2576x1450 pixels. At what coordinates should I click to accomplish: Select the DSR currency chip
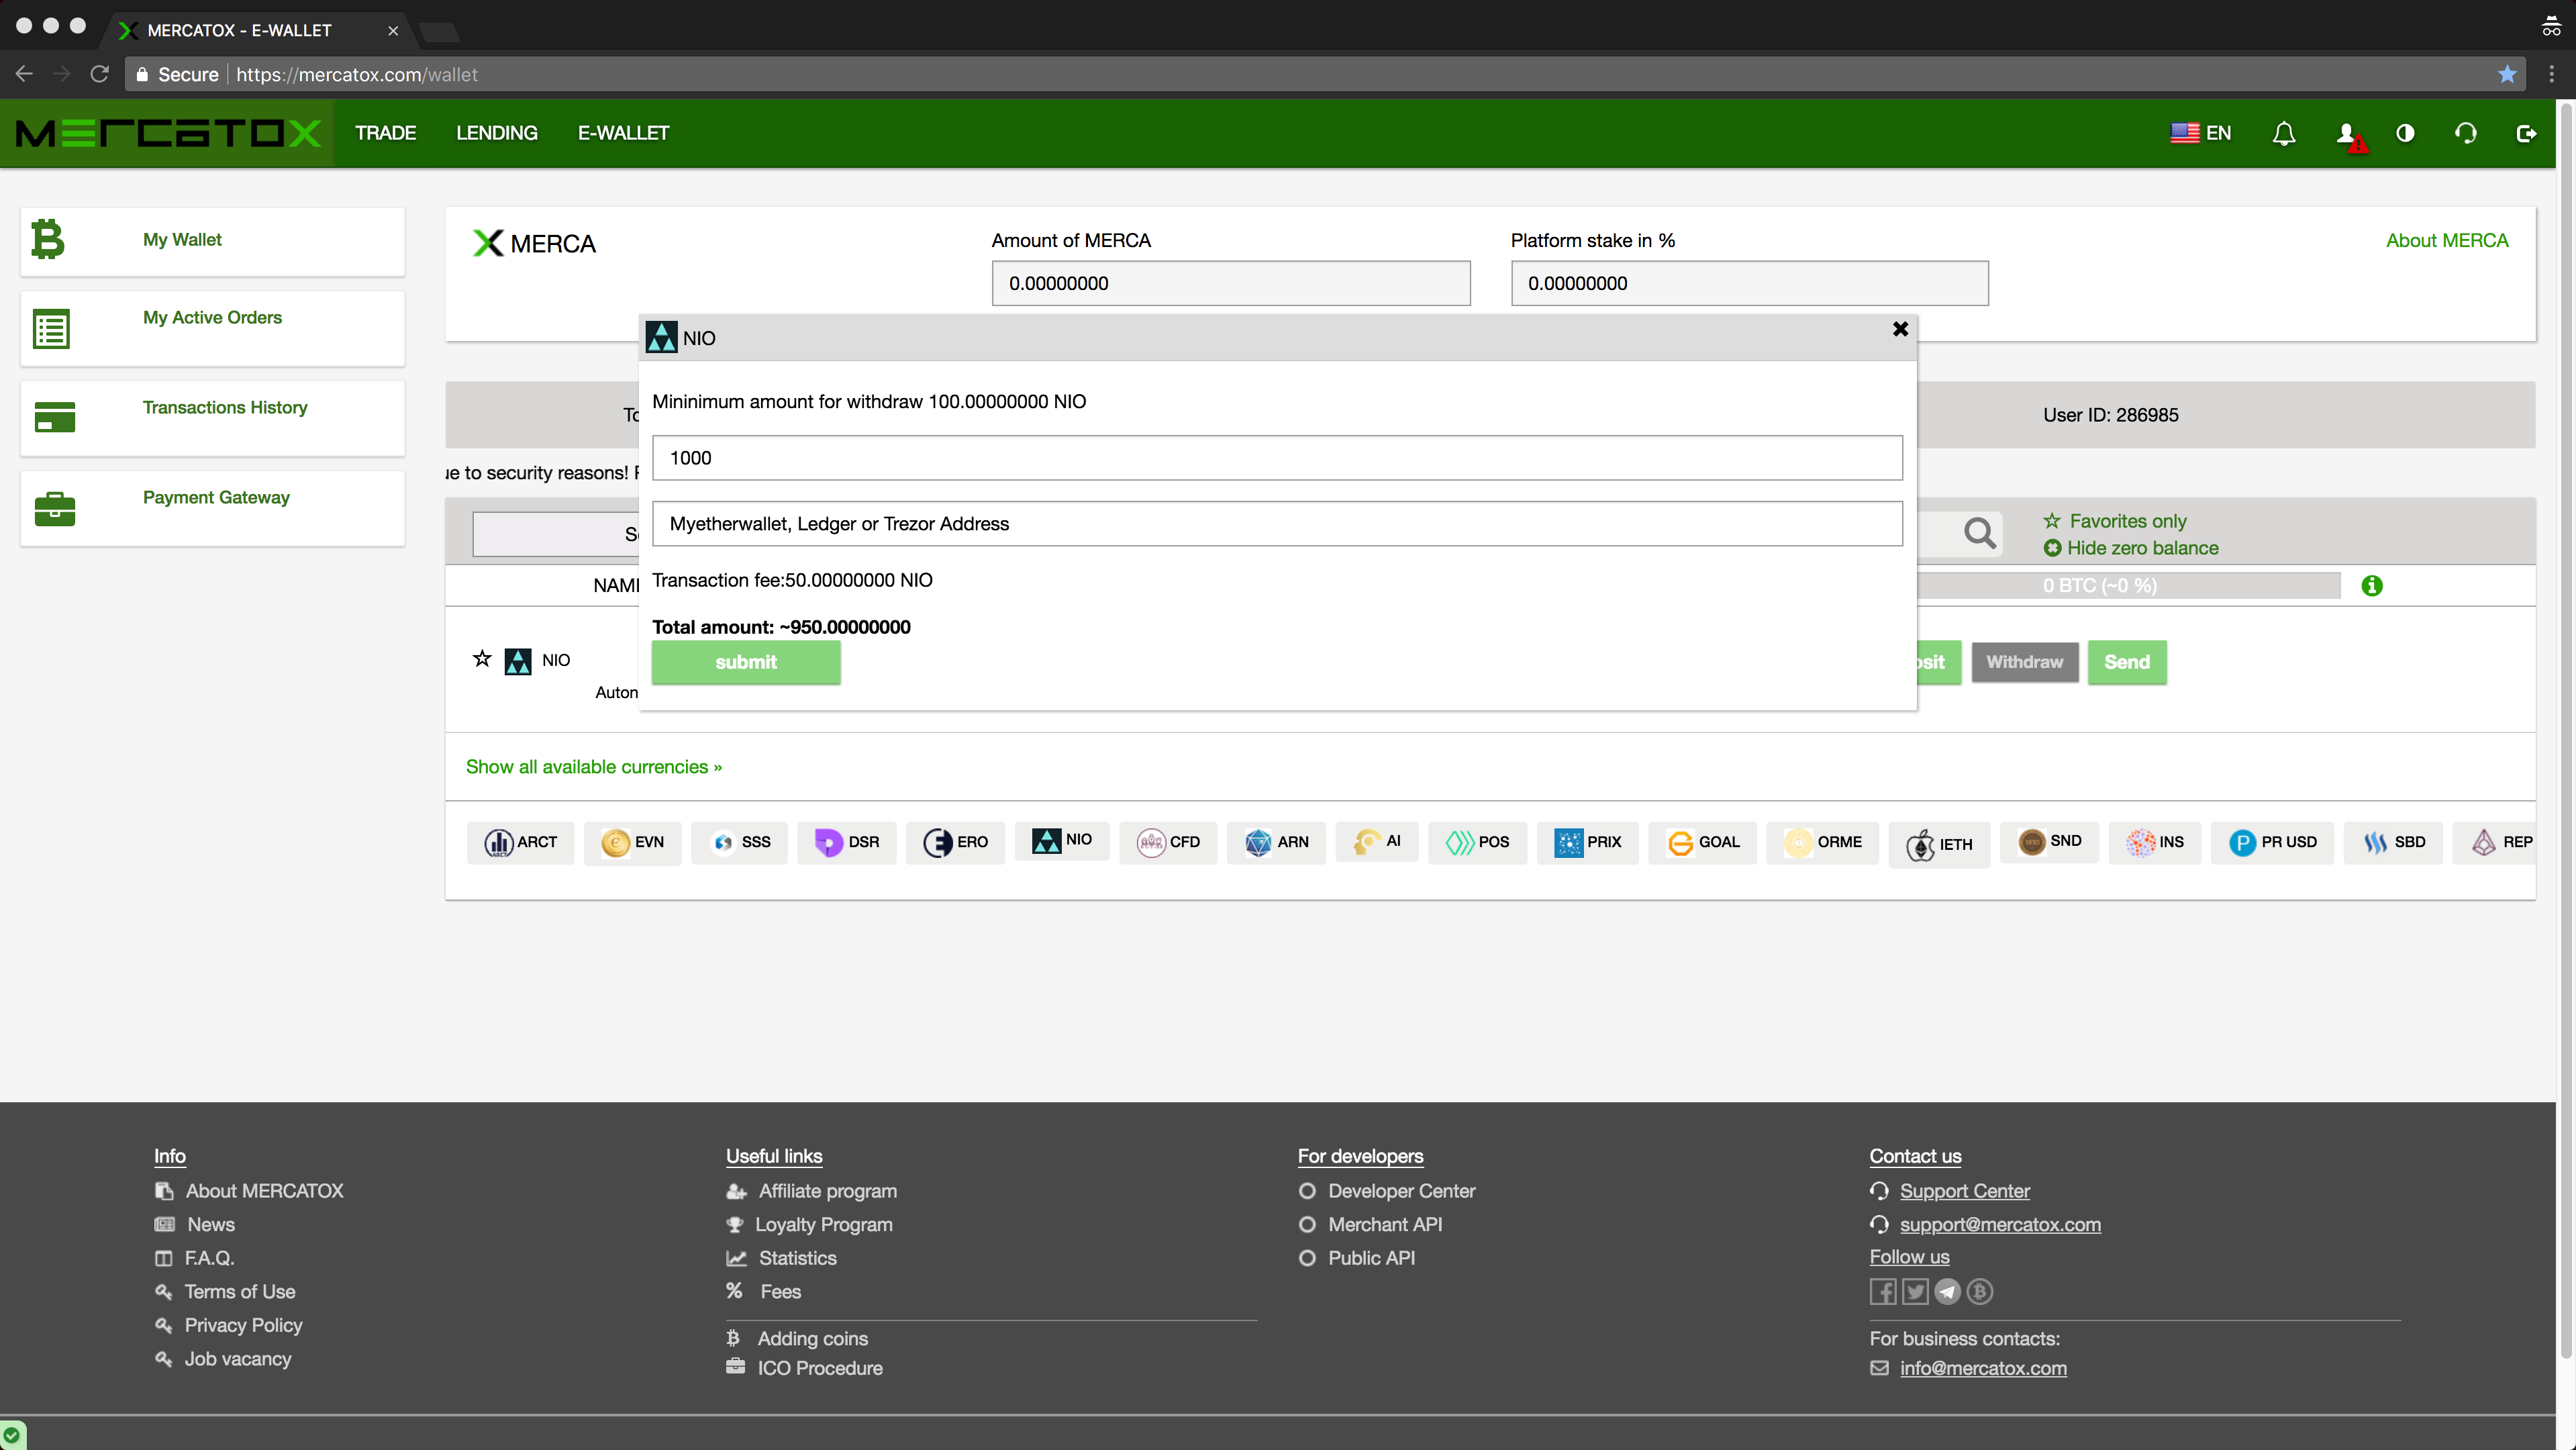(847, 842)
